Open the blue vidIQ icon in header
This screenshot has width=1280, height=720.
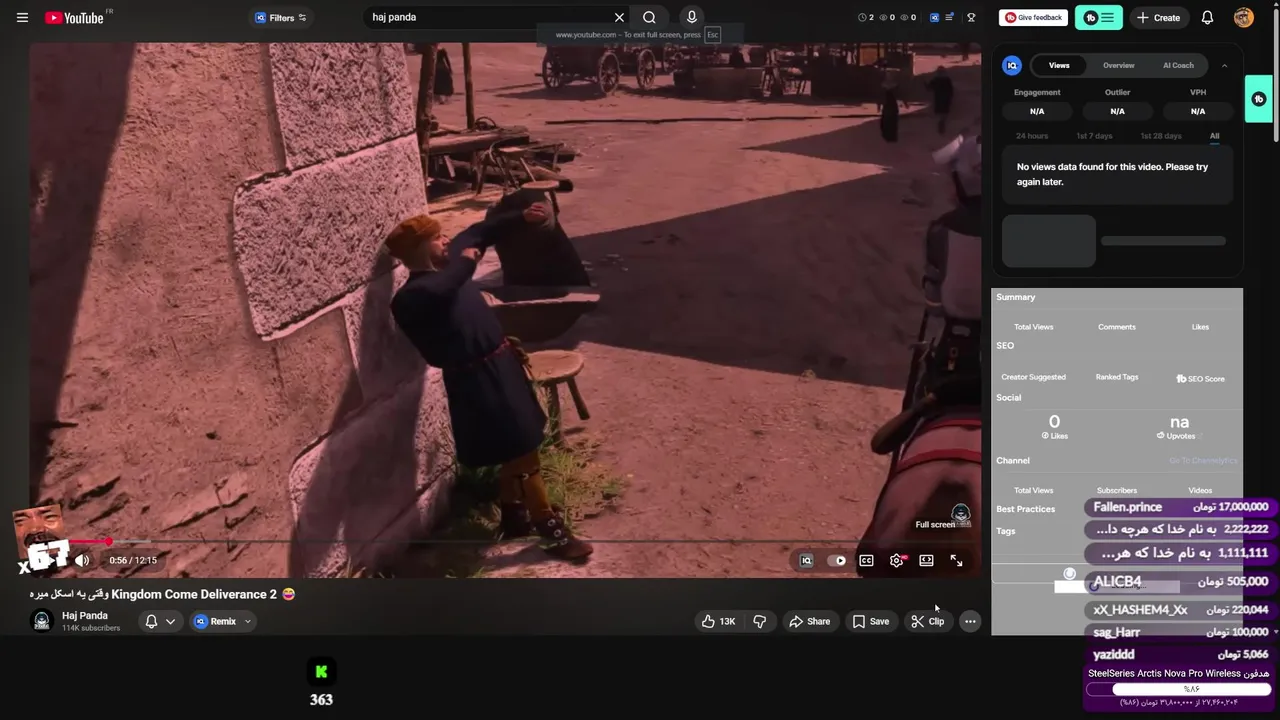[x=934, y=17]
